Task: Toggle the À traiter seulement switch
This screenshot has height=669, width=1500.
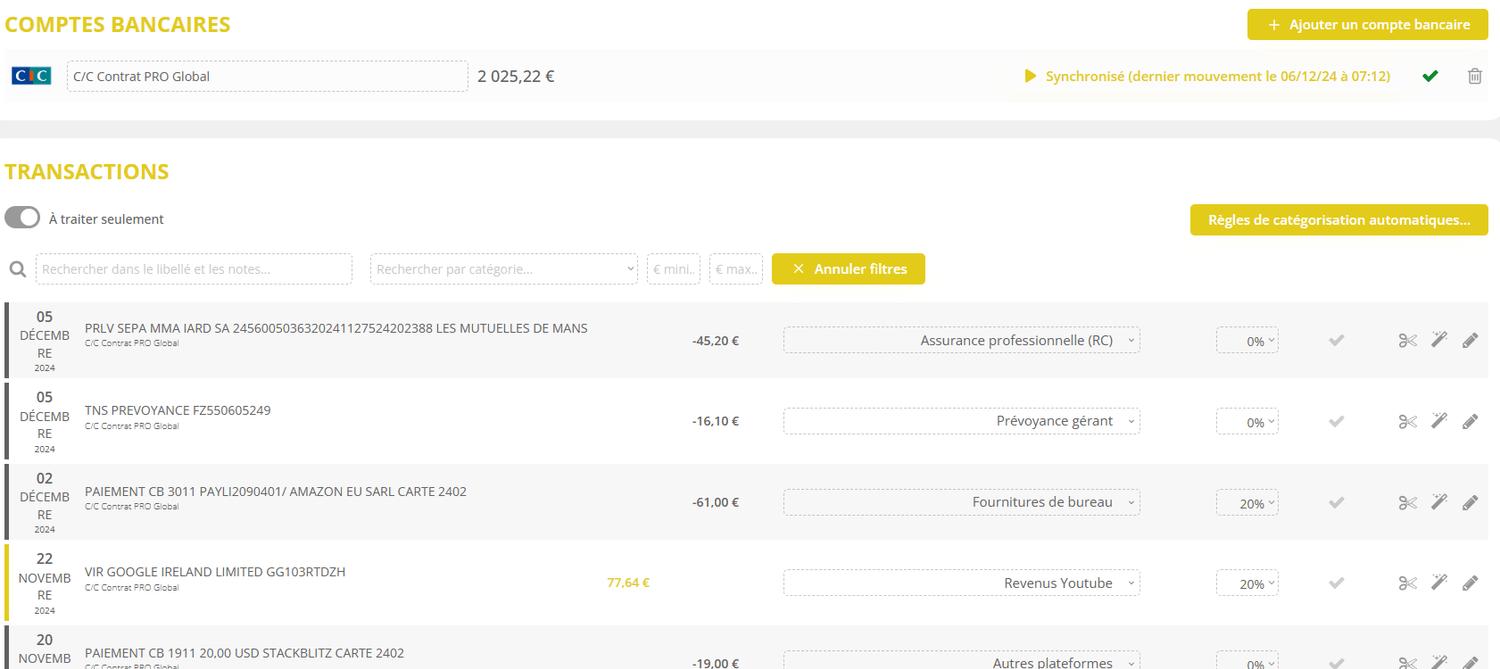Action: [x=22, y=218]
